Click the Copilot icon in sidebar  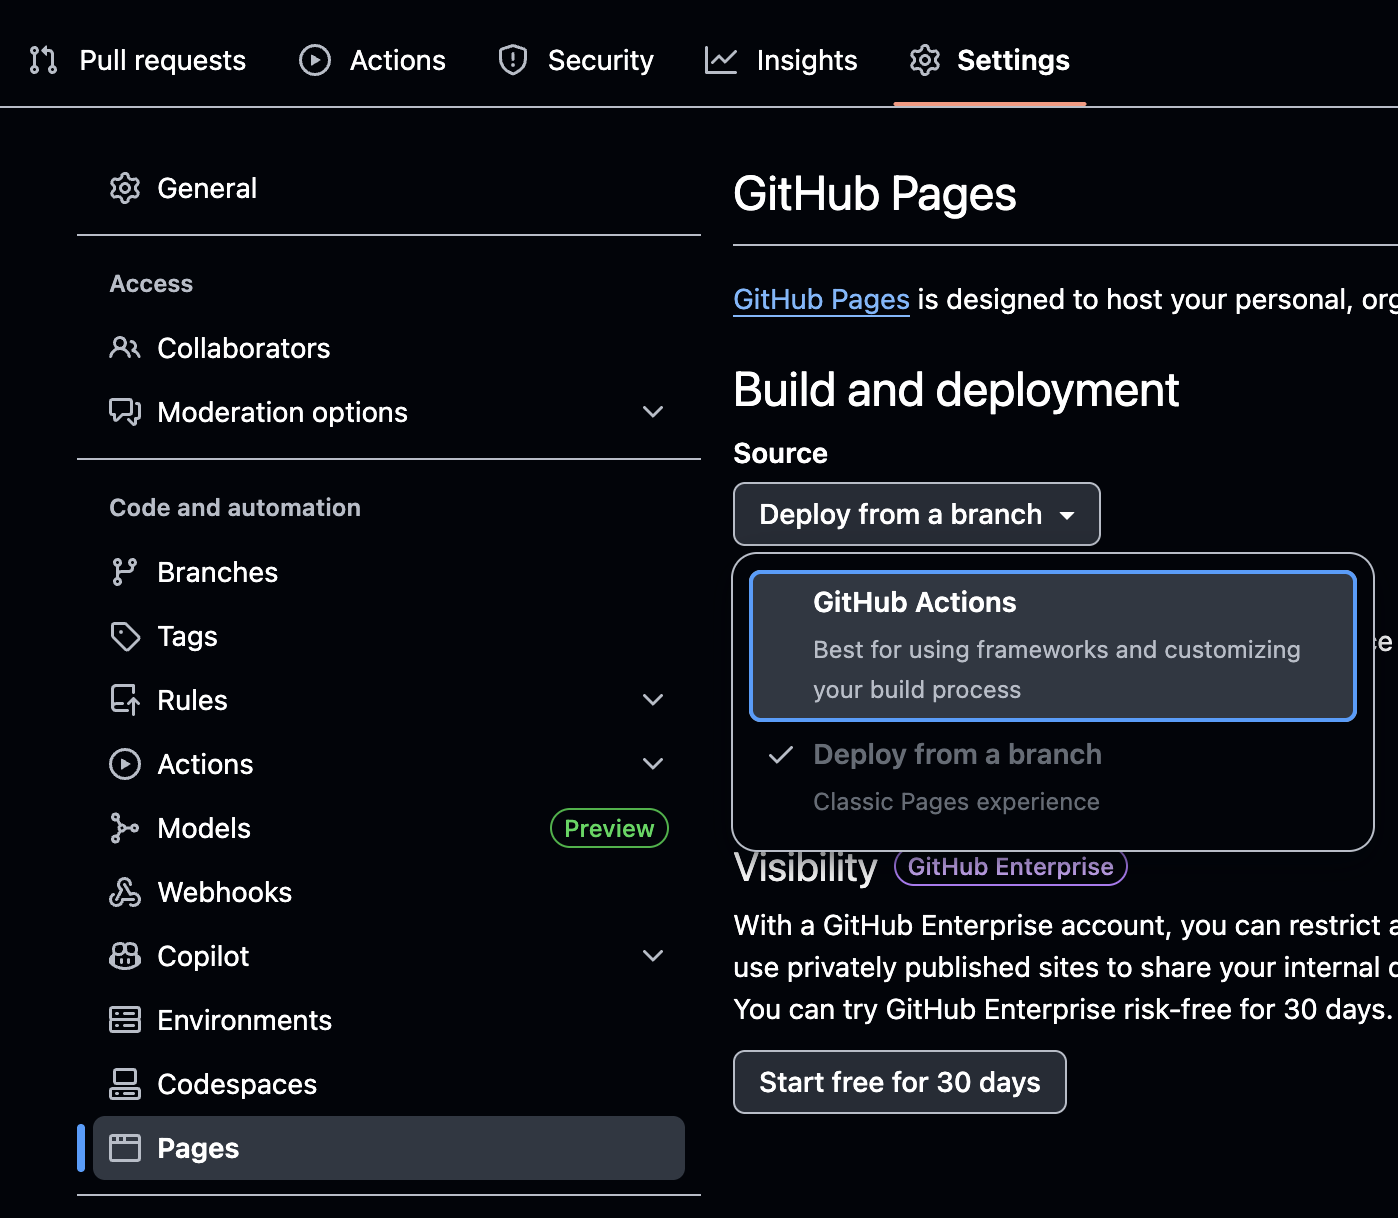click(x=125, y=956)
